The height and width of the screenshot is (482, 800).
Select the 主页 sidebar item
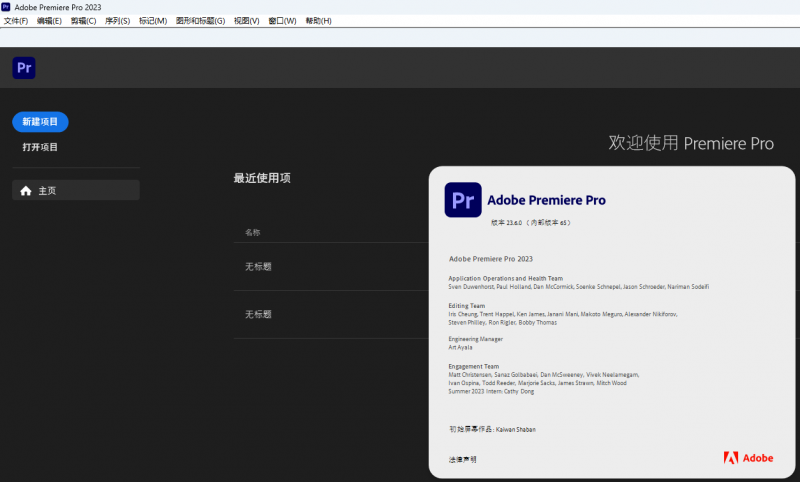pos(76,190)
